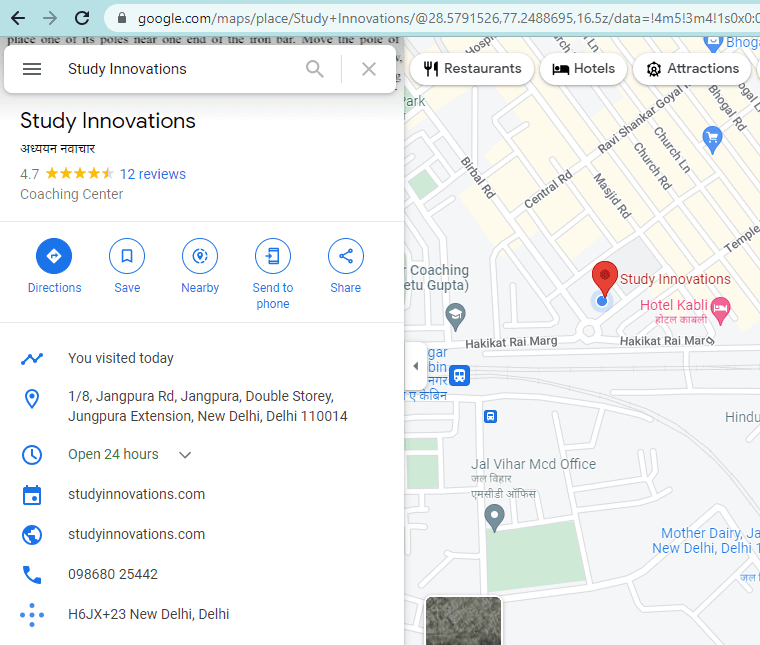Click the address pin icon
The width and height of the screenshot is (760, 645).
(32, 399)
